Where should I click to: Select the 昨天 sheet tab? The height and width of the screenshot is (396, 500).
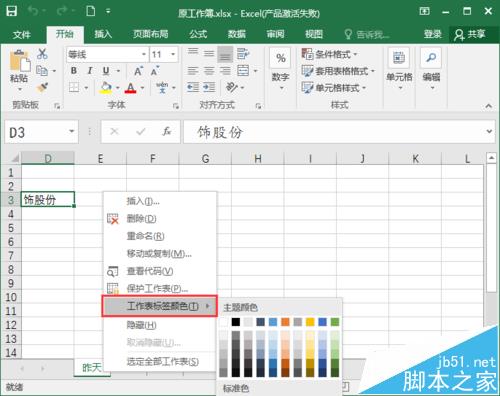pyautogui.click(x=92, y=368)
